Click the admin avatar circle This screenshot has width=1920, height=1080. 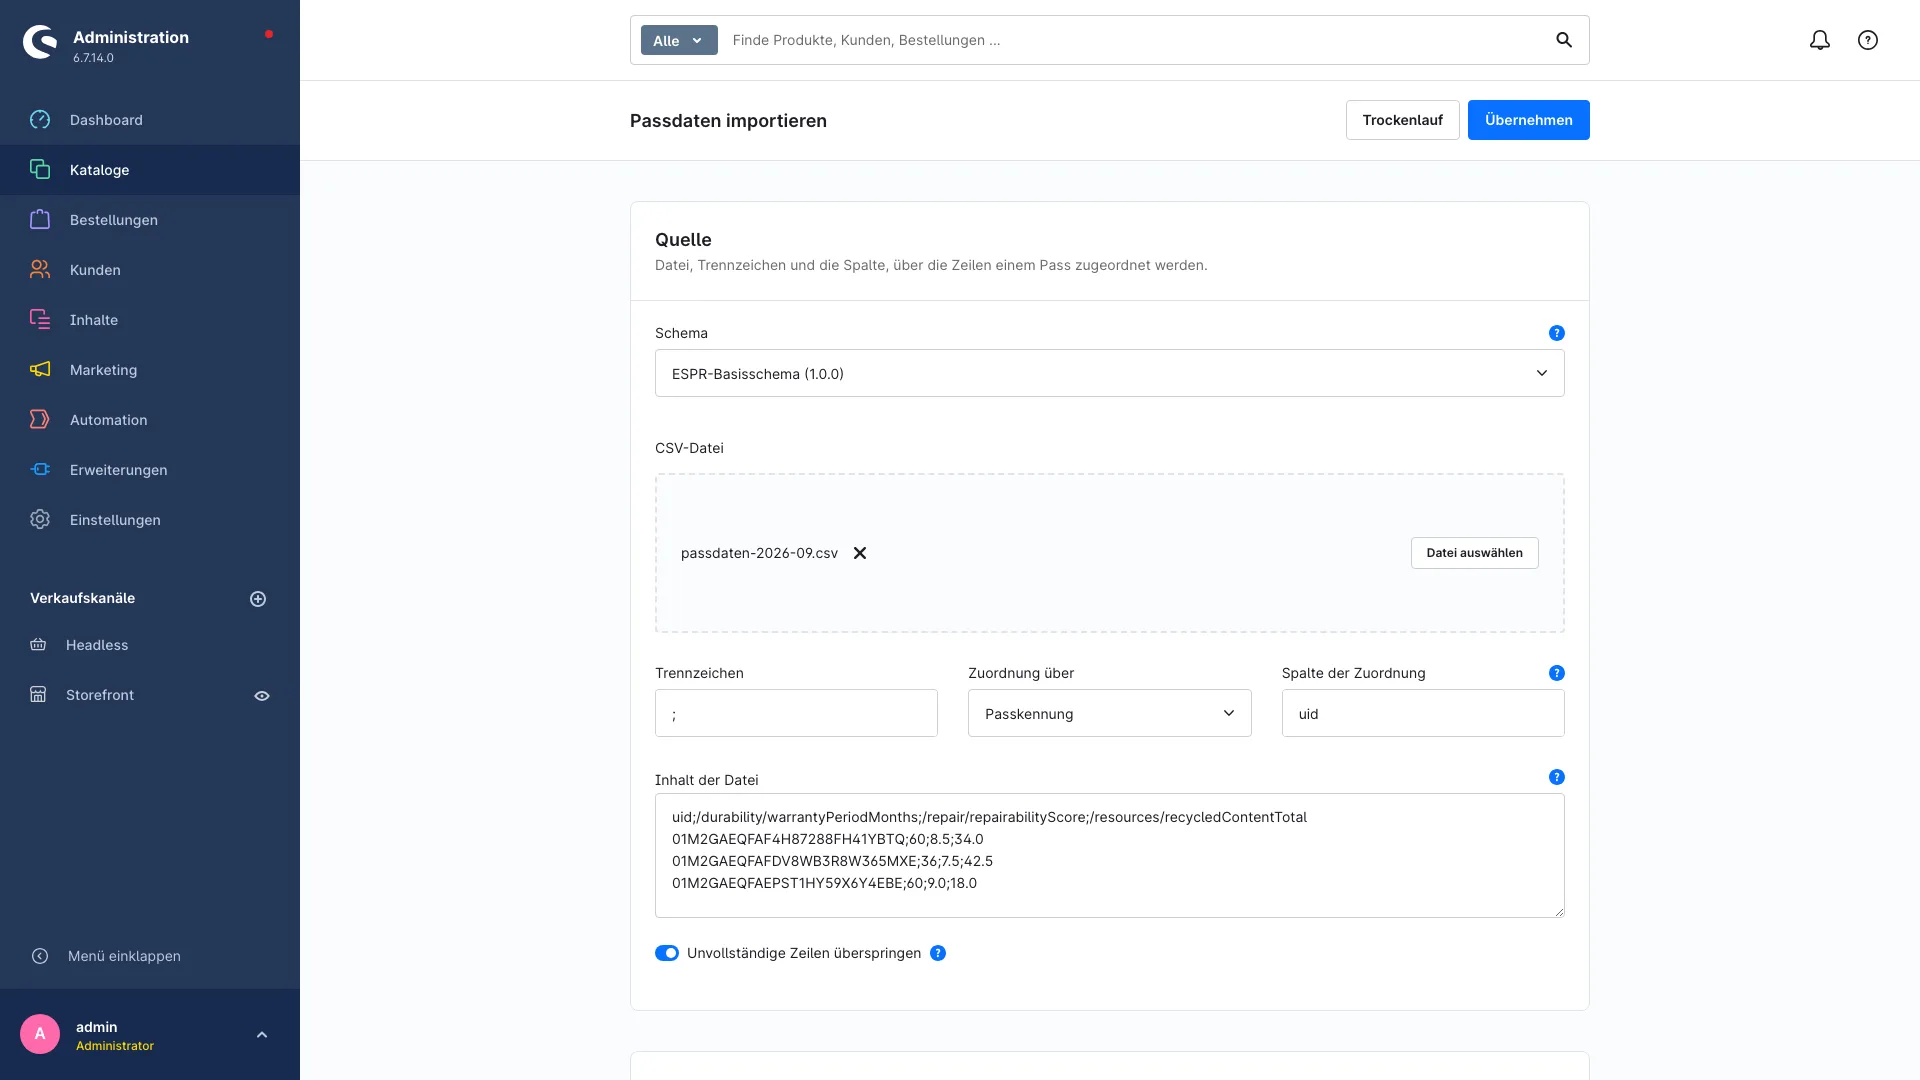pyautogui.click(x=40, y=1034)
